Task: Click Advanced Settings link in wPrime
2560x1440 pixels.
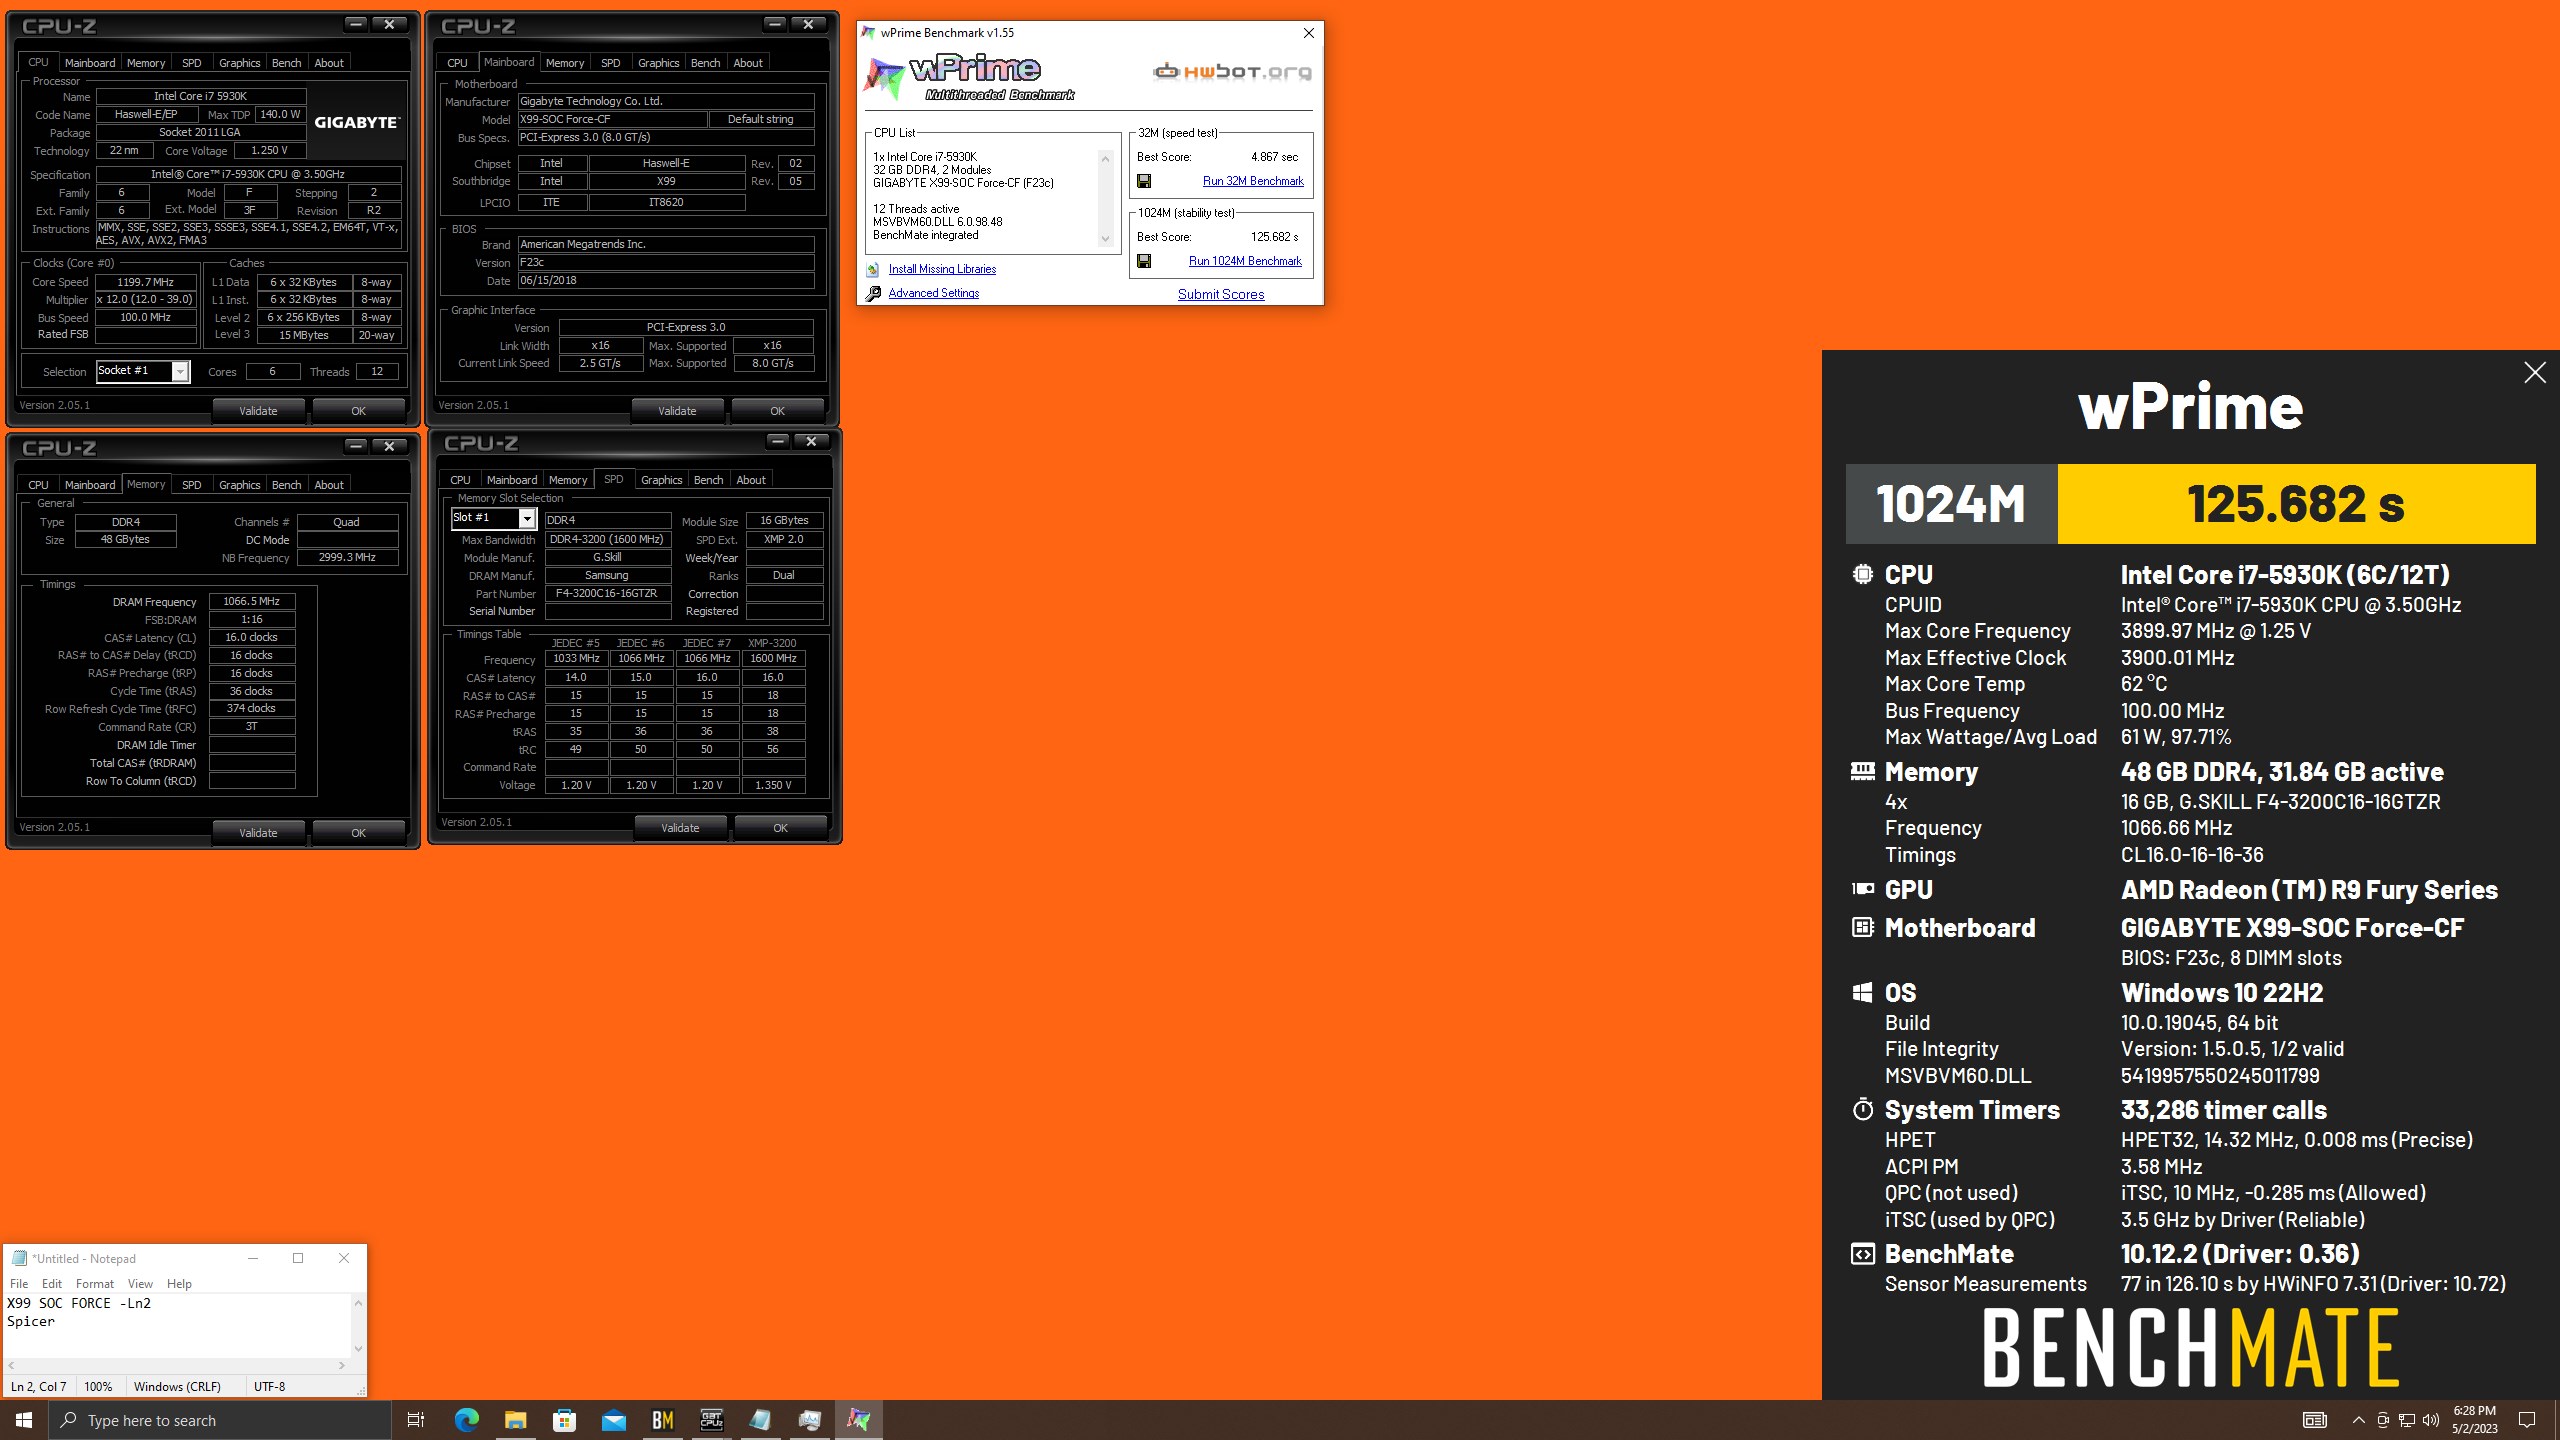Action: coord(934,293)
